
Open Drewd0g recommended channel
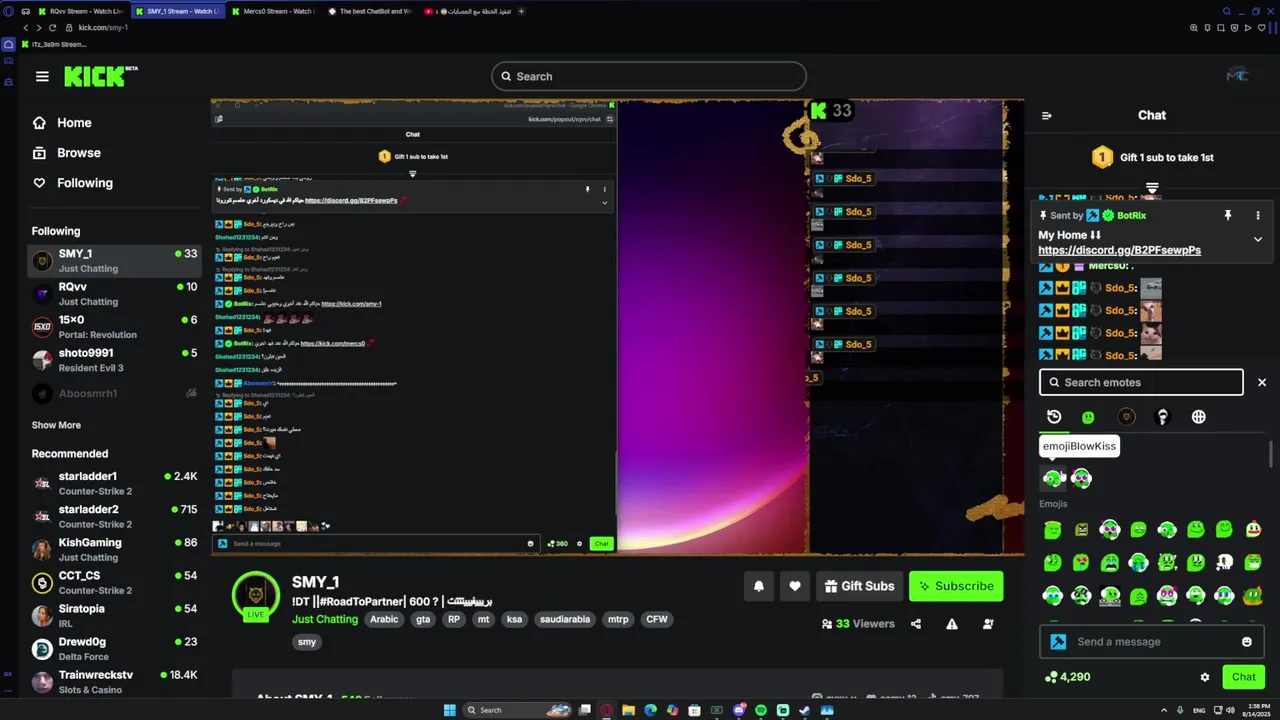coord(114,648)
